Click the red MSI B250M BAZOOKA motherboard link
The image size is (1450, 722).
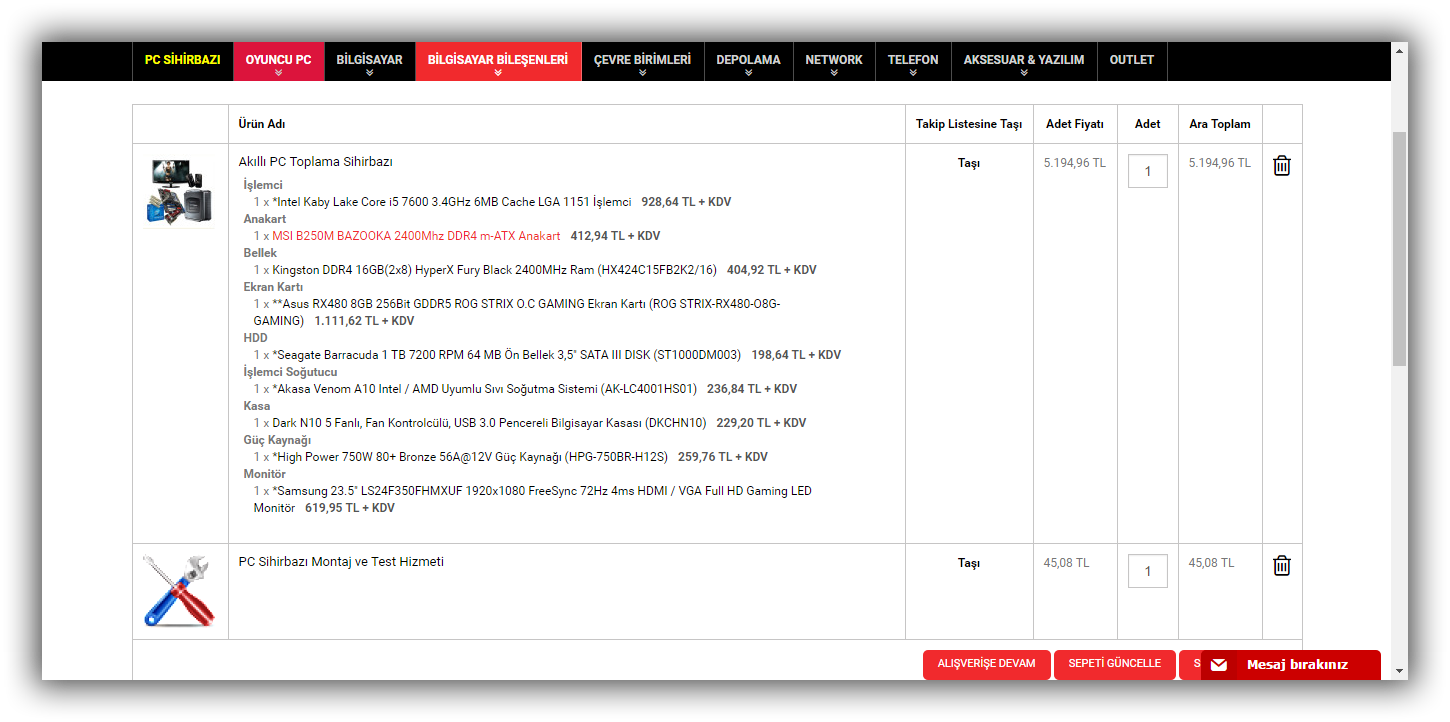pos(416,236)
